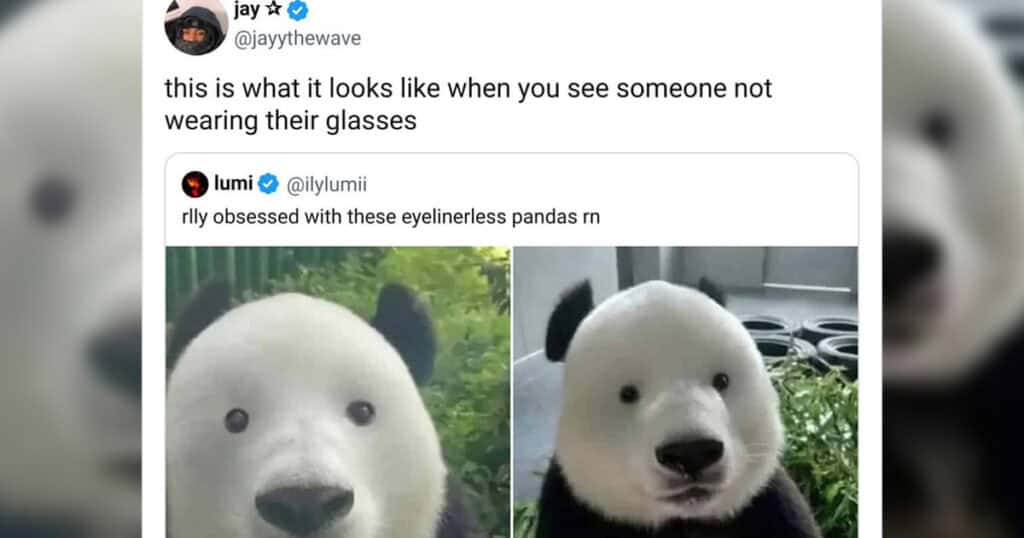This screenshot has height=538, width=1024.
Task: Click the eyelinerless pandas quote text
Action: (391, 217)
